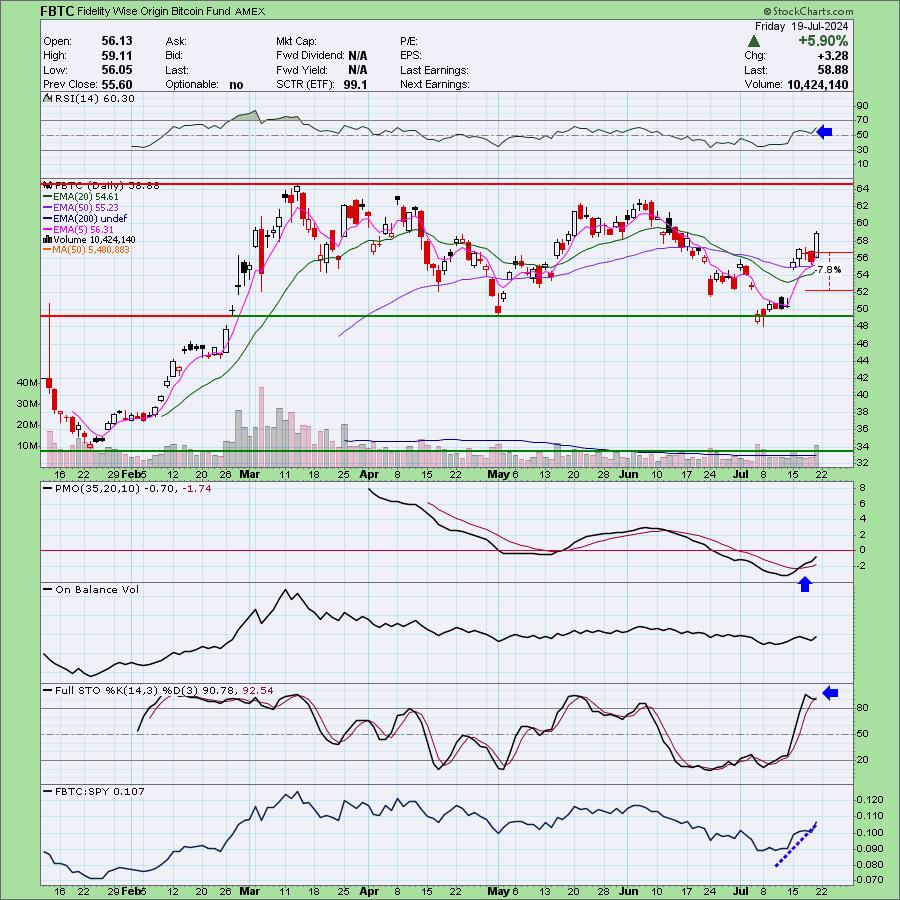Click the 10M volume axis label

tap(27, 446)
